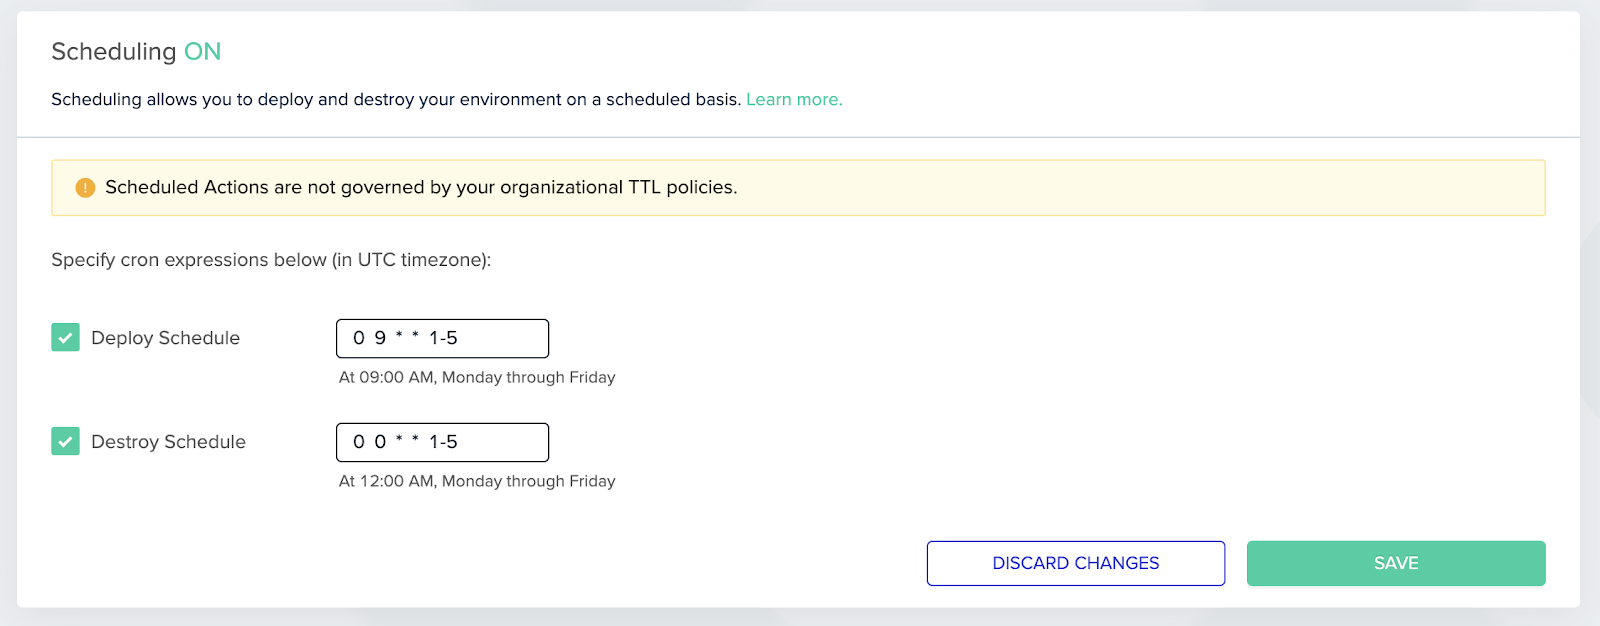Select the Scheduling heading word
The height and width of the screenshot is (626, 1600).
coord(113,52)
